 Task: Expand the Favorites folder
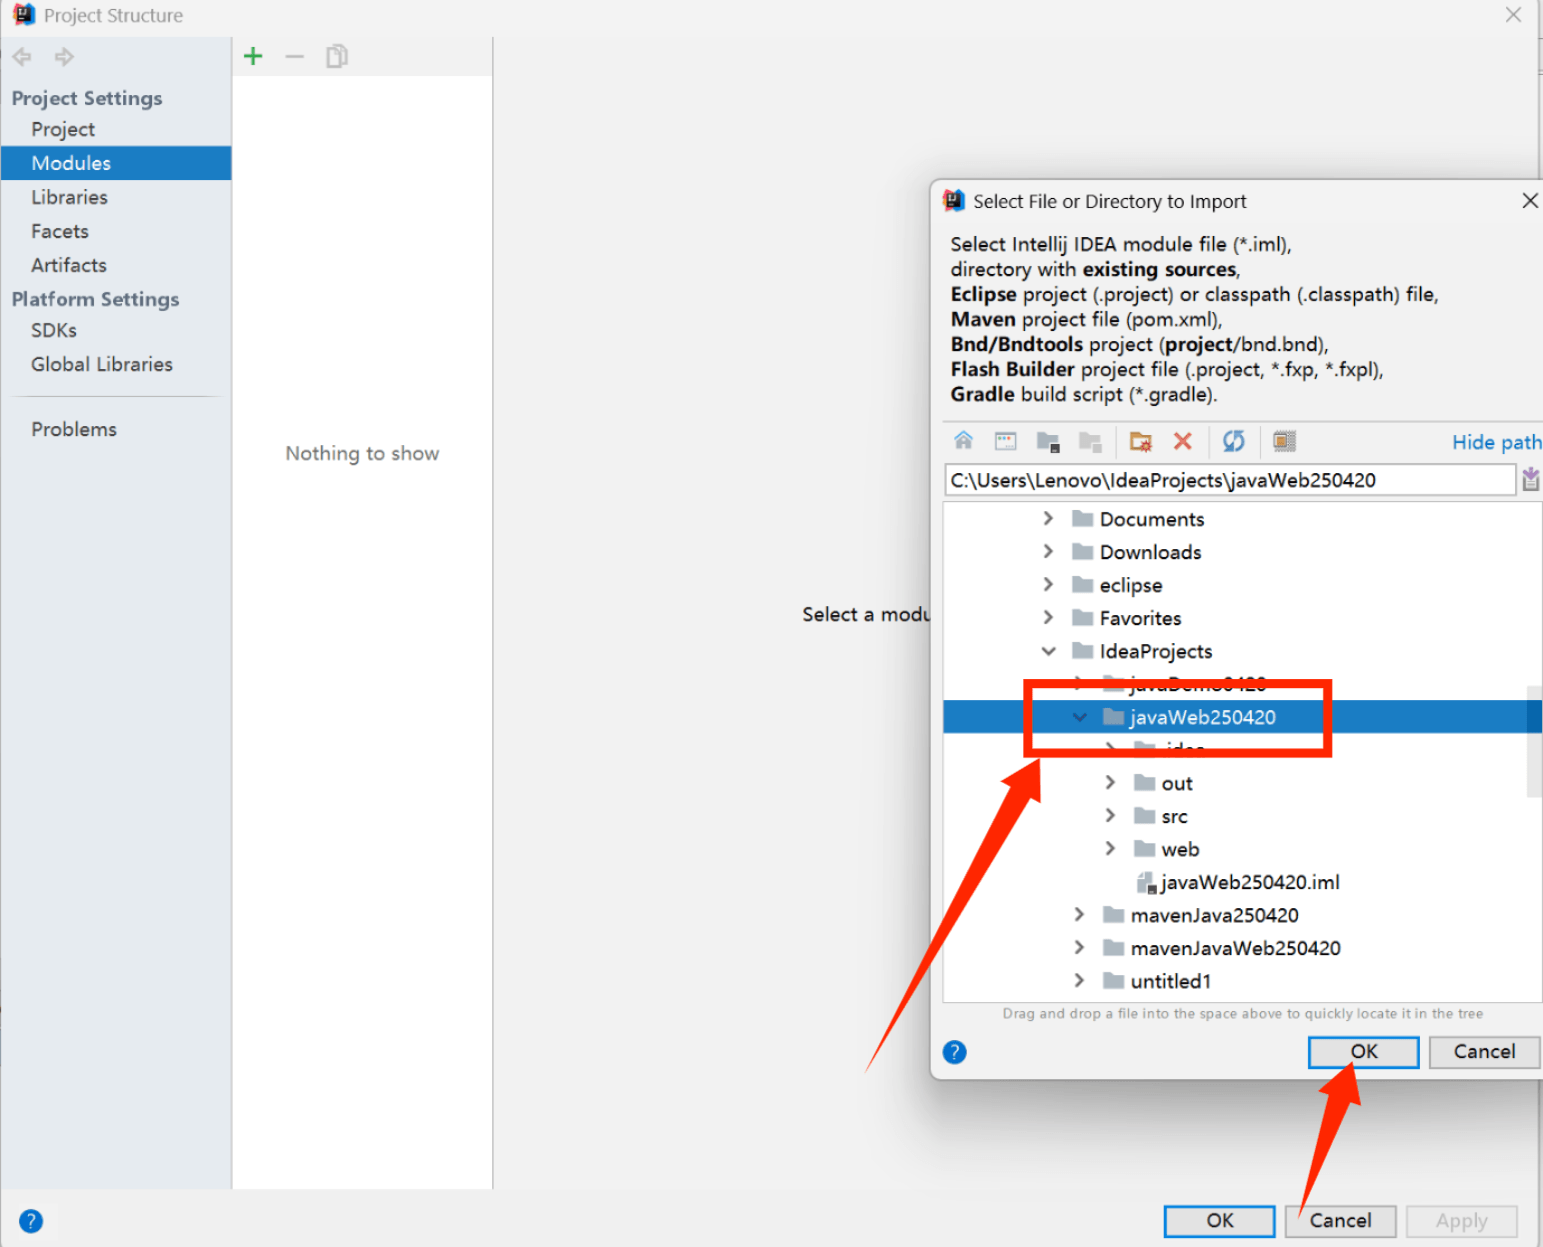coord(1048,617)
